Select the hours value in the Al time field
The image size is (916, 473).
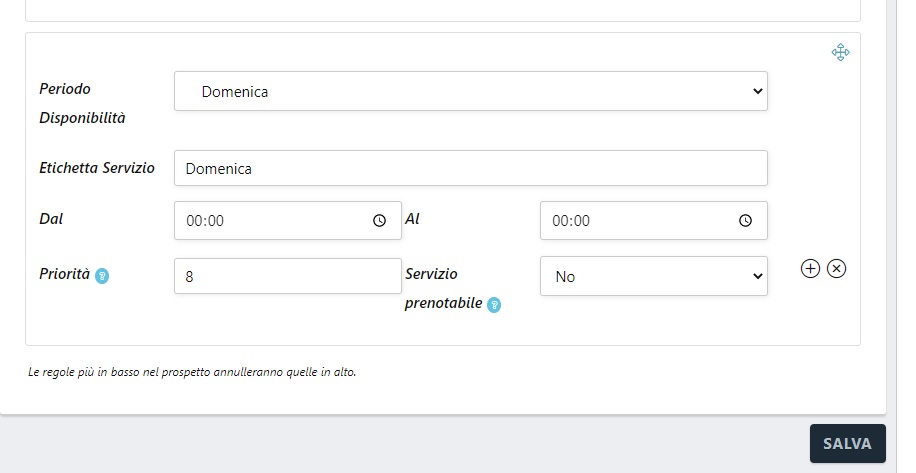[560, 221]
